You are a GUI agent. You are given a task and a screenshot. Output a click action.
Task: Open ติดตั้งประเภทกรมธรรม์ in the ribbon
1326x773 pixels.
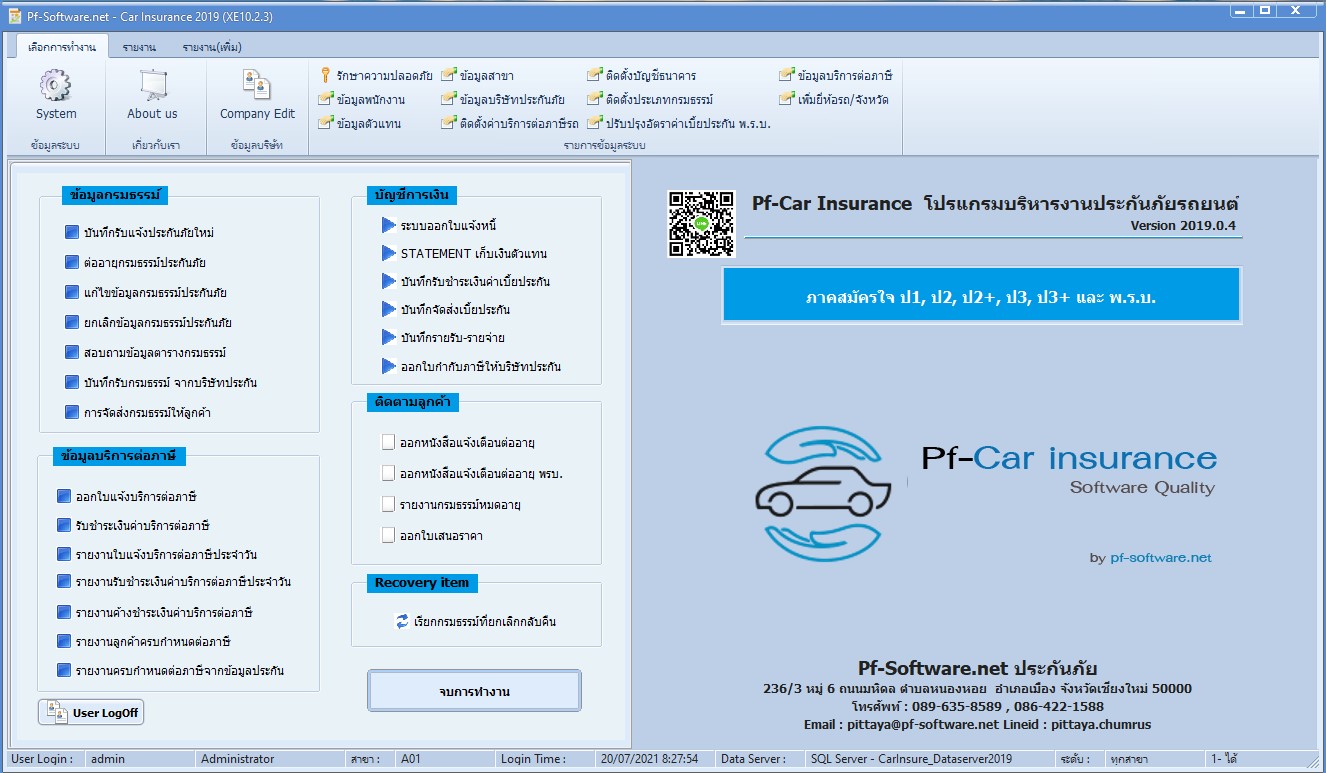pyautogui.click(x=650, y=100)
